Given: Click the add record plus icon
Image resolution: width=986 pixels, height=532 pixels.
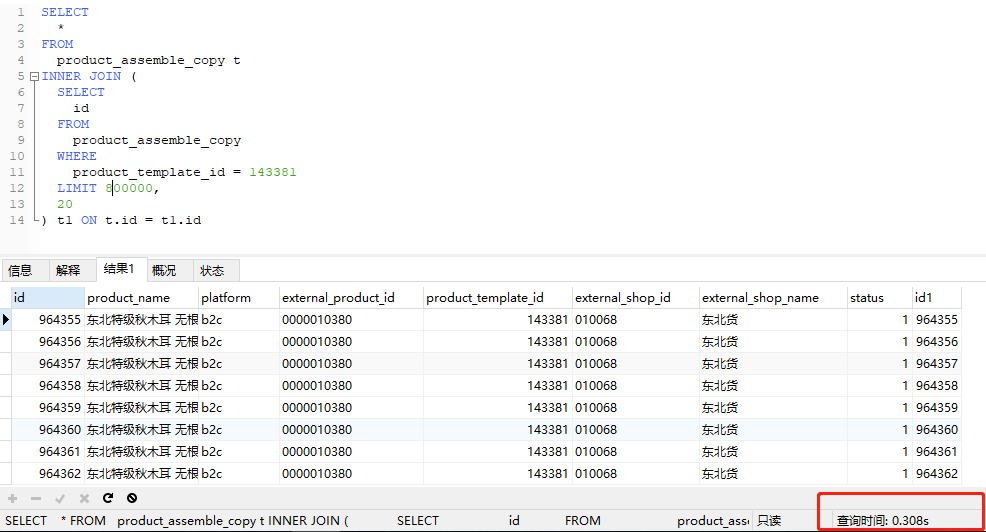Looking at the screenshot, I should 12,498.
